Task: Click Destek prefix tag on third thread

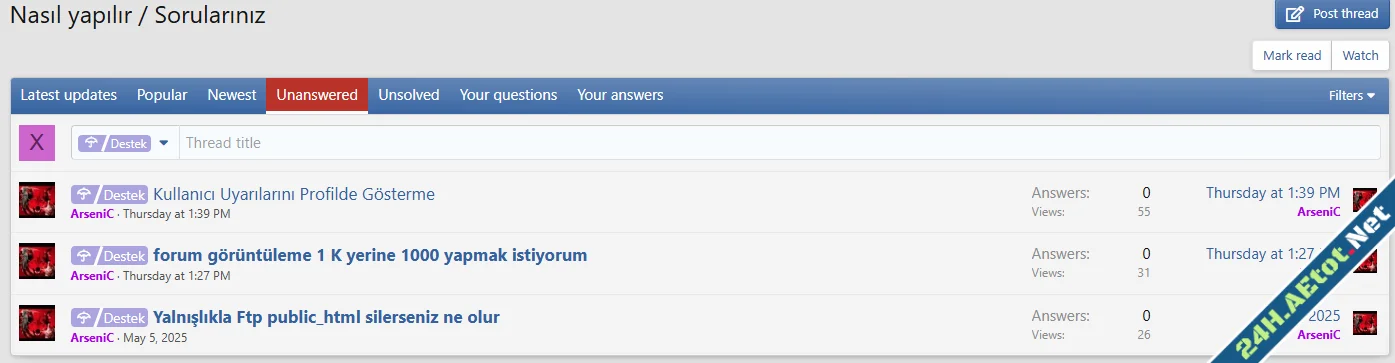Action: (x=109, y=317)
